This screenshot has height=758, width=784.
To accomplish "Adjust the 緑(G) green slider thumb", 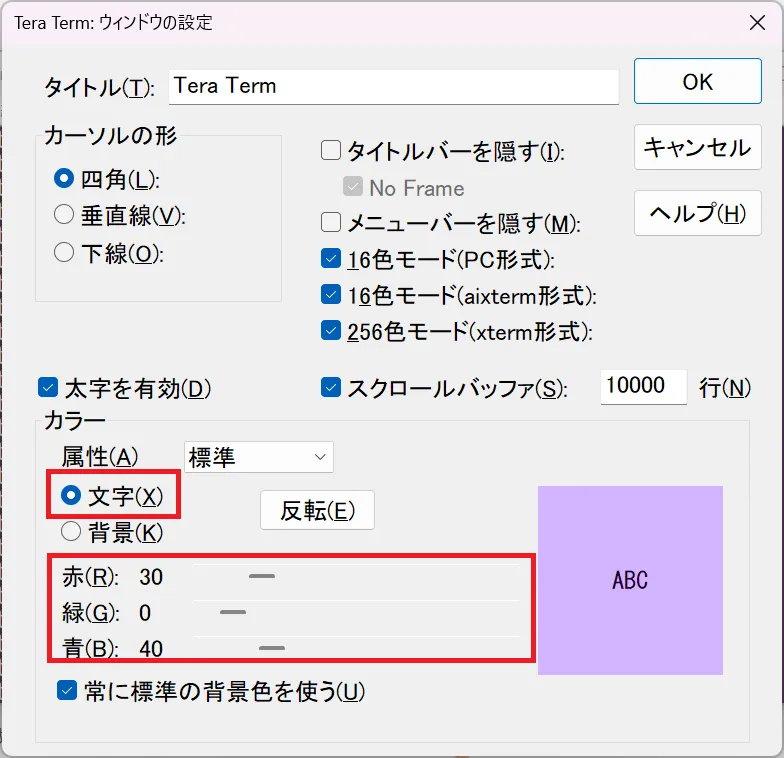I will click(x=233, y=612).
